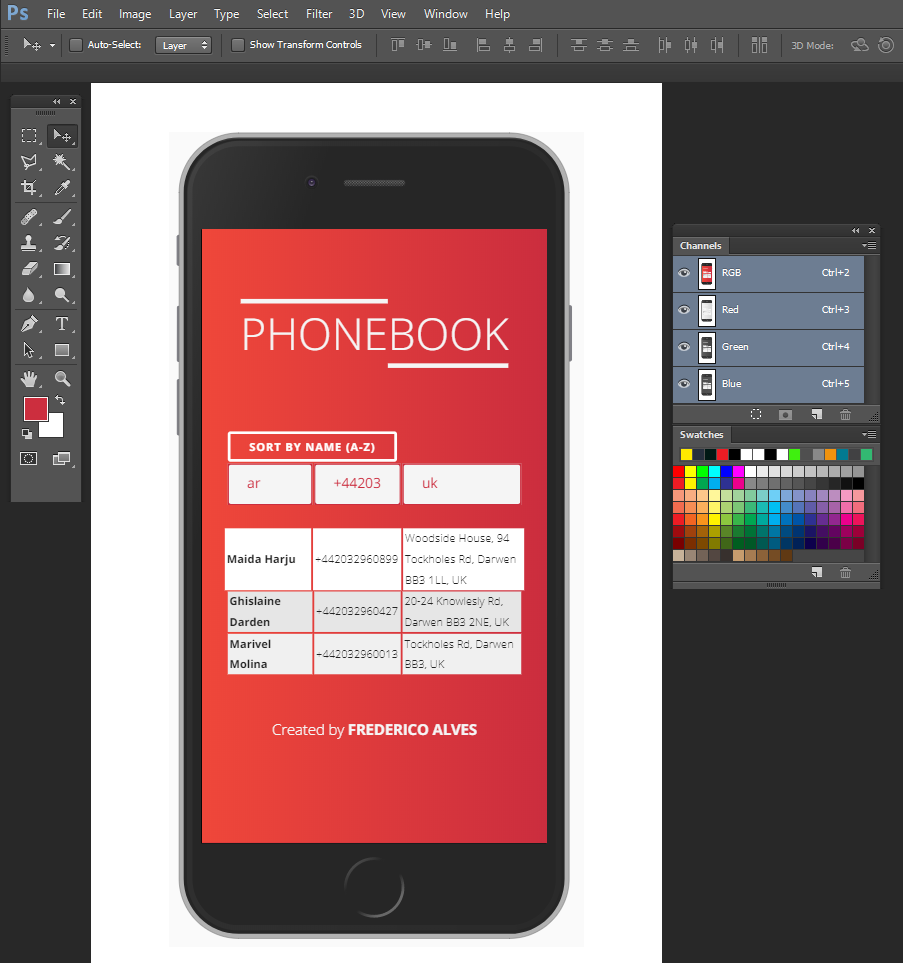The height and width of the screenshot is (963, 903).
Task: Select the Lasso tool
Action: [x=29, y=162]
